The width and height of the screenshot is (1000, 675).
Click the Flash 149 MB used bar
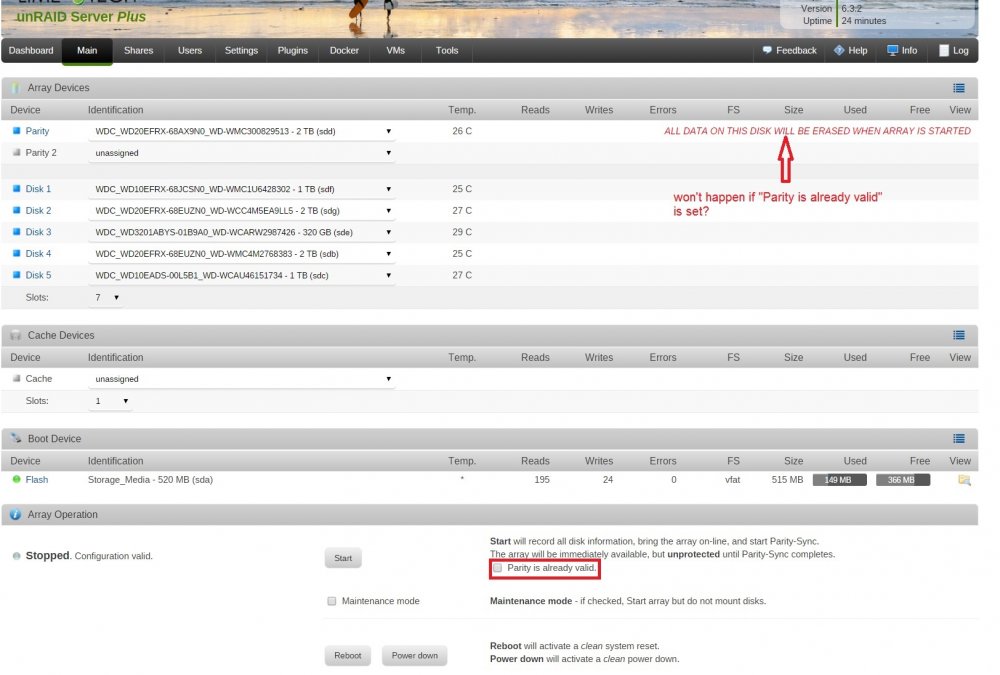tap(839, 480)
